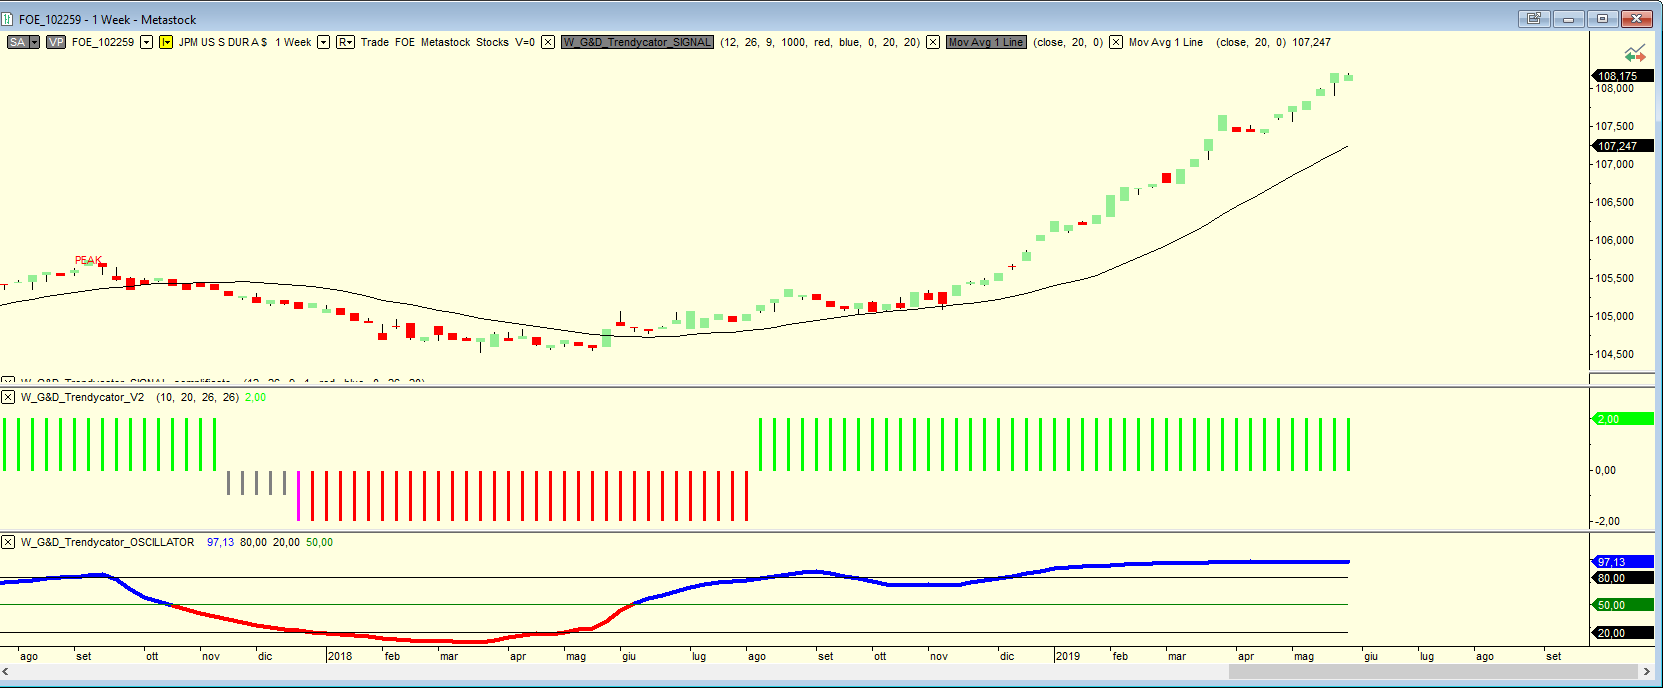Open the R dropdown in chart header
The height and width of the screenshot is (688, 1663).
345,42
